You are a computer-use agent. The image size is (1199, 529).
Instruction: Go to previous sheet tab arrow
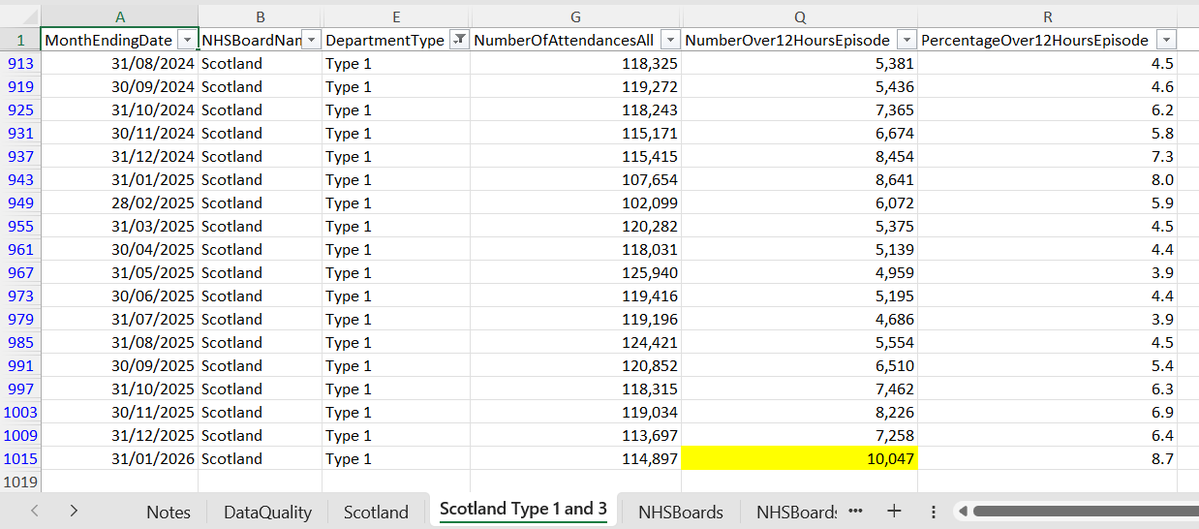pyautogui.click(x=34, y=511)
